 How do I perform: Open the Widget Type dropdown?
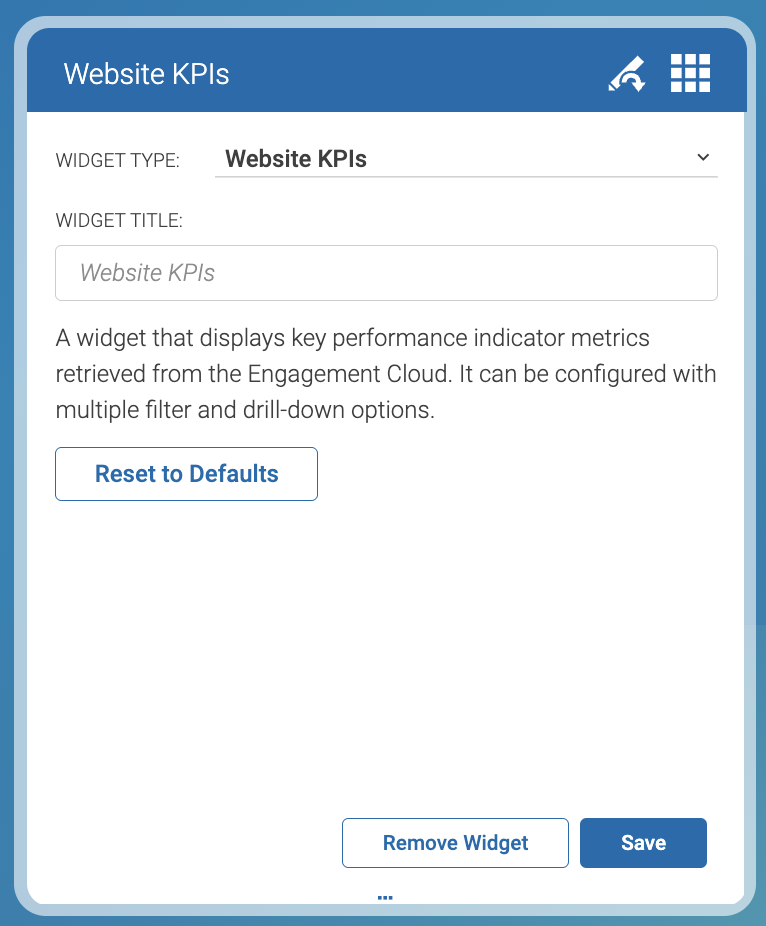(x=465, y=158)
